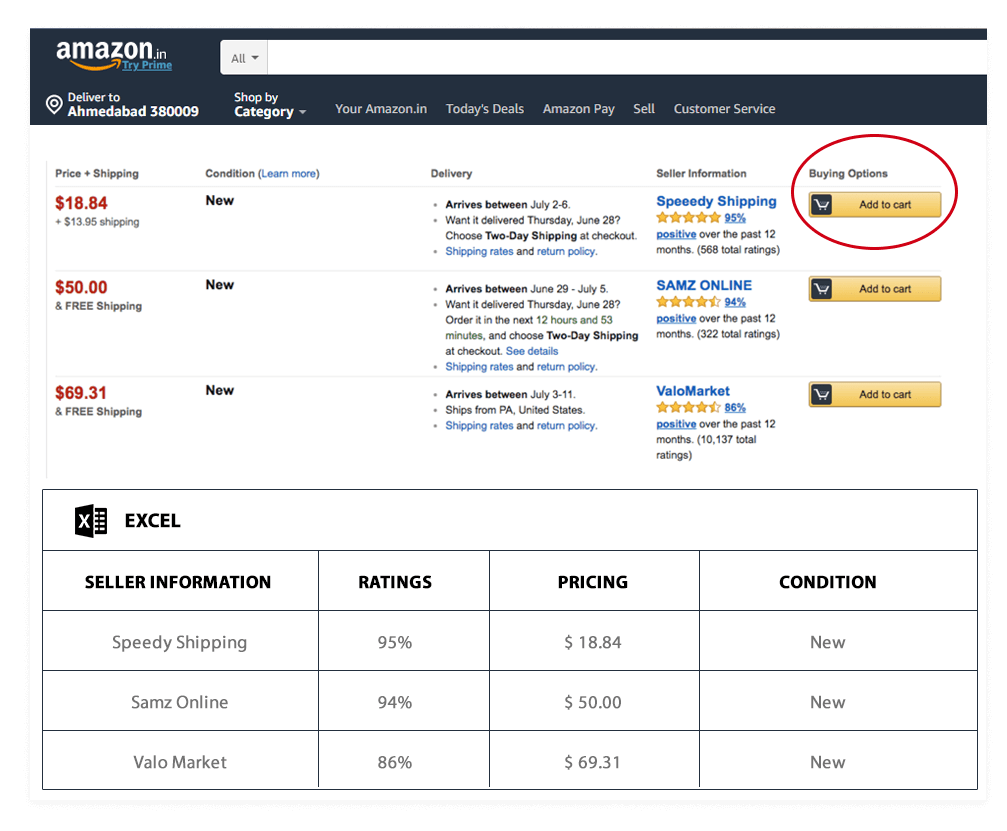Click the $50.00 price
Viewport: 1007px width, 831px height.
[x=81, y=288]
